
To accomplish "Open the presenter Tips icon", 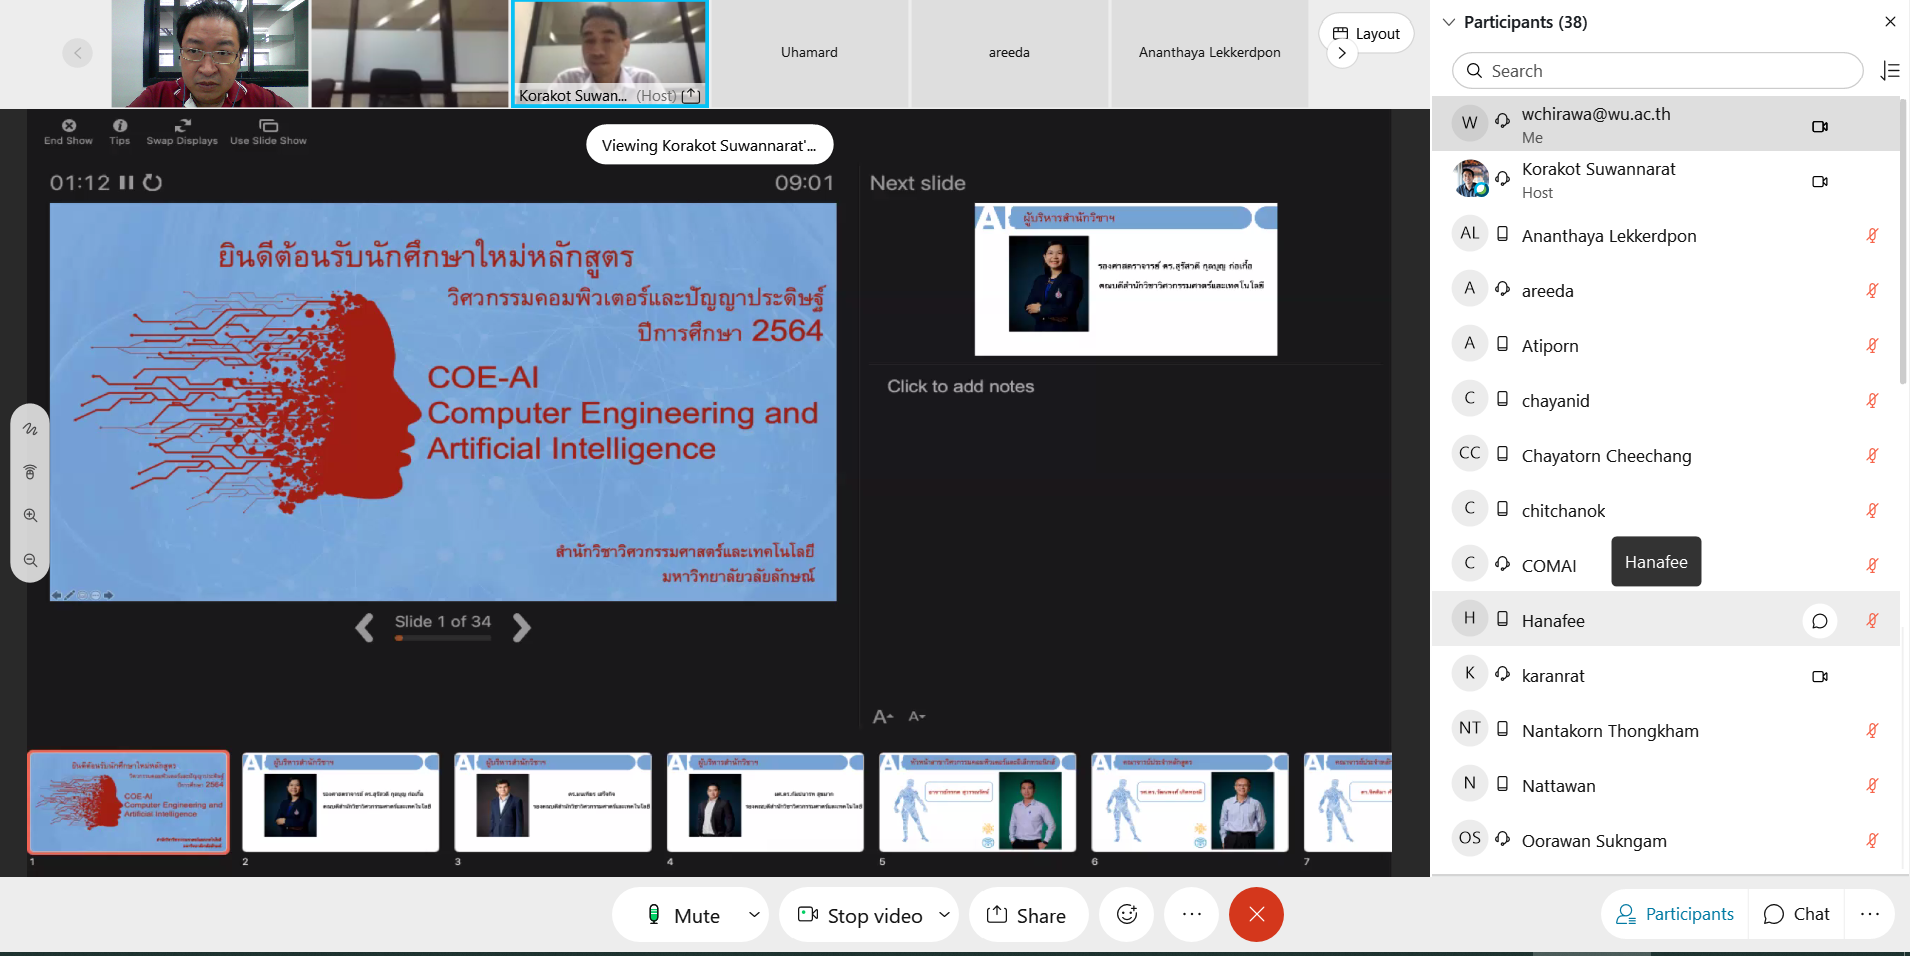I will (x=120, y=127).
